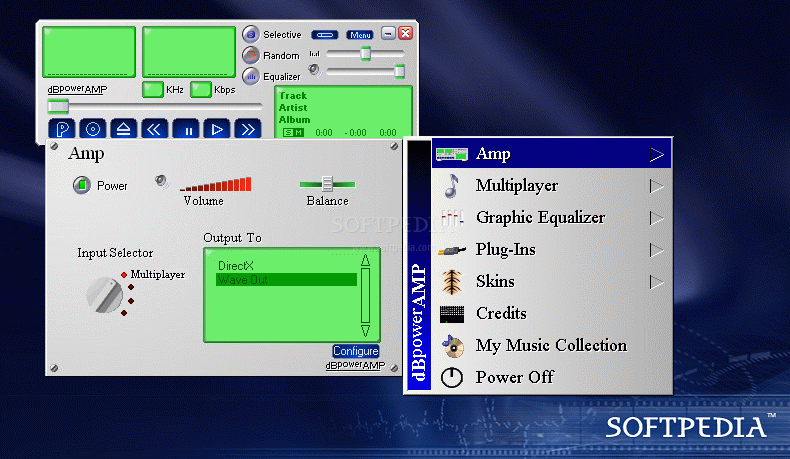The width and height of the screenshot is (790, 459).
Task: Pause playback
Action: (186, 129)
